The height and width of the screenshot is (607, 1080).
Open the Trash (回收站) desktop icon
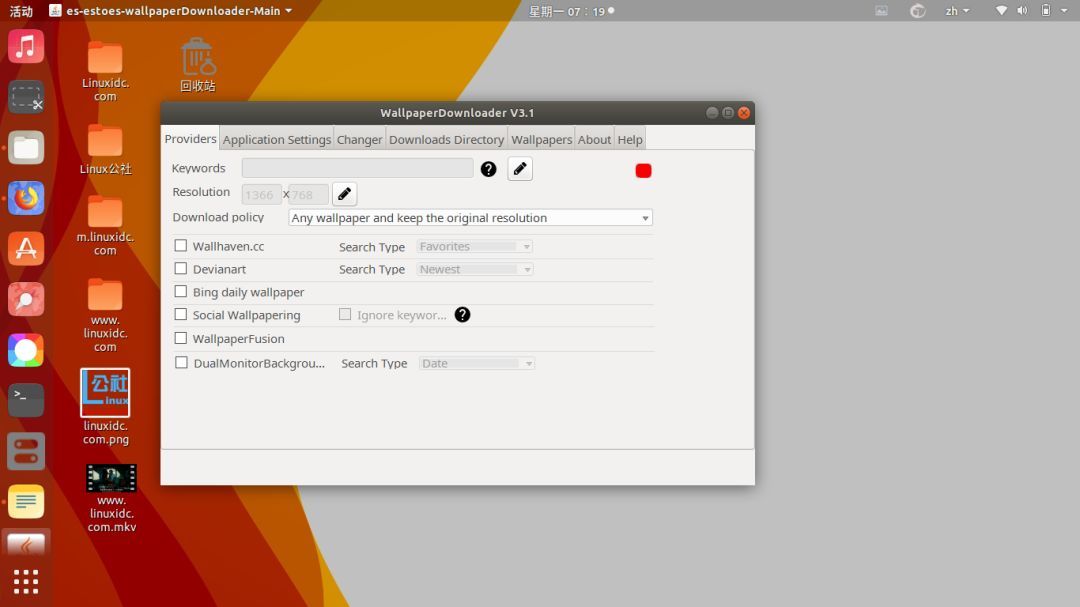point(198,65)
